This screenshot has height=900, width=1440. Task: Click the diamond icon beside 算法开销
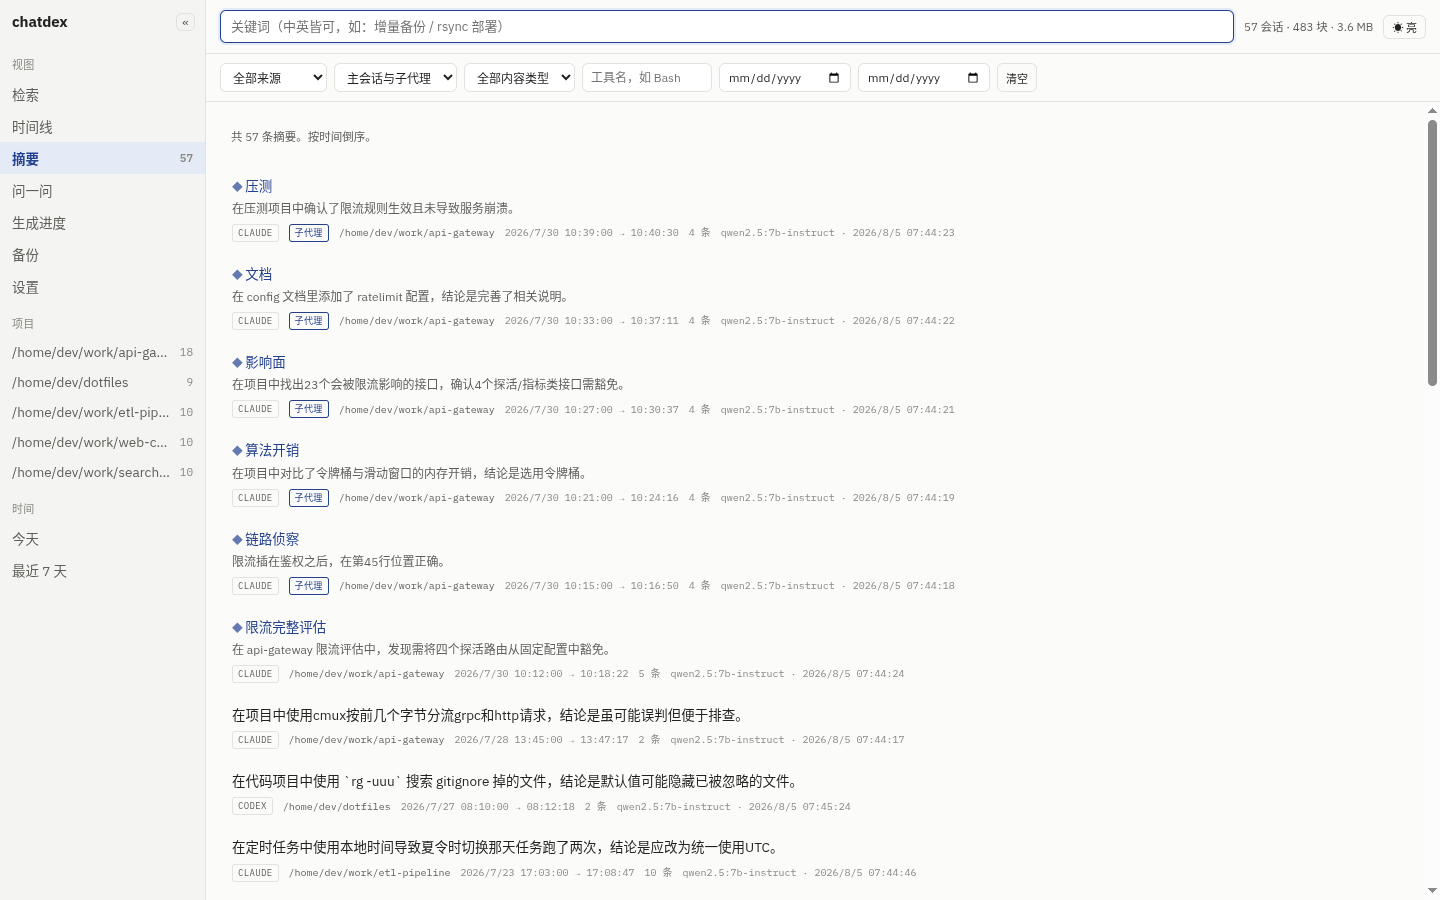pyautogui.click(x=237, y=451)
